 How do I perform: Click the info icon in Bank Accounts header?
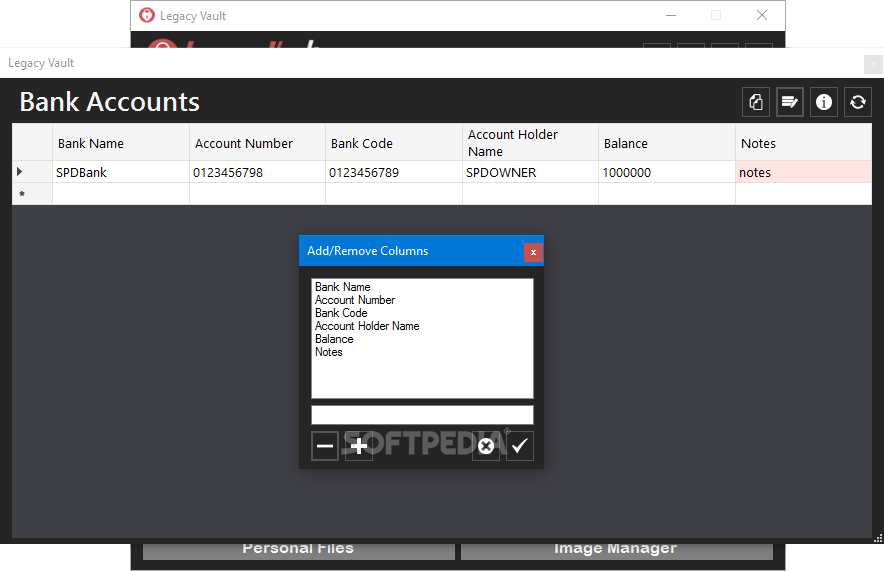coord(824,102)
